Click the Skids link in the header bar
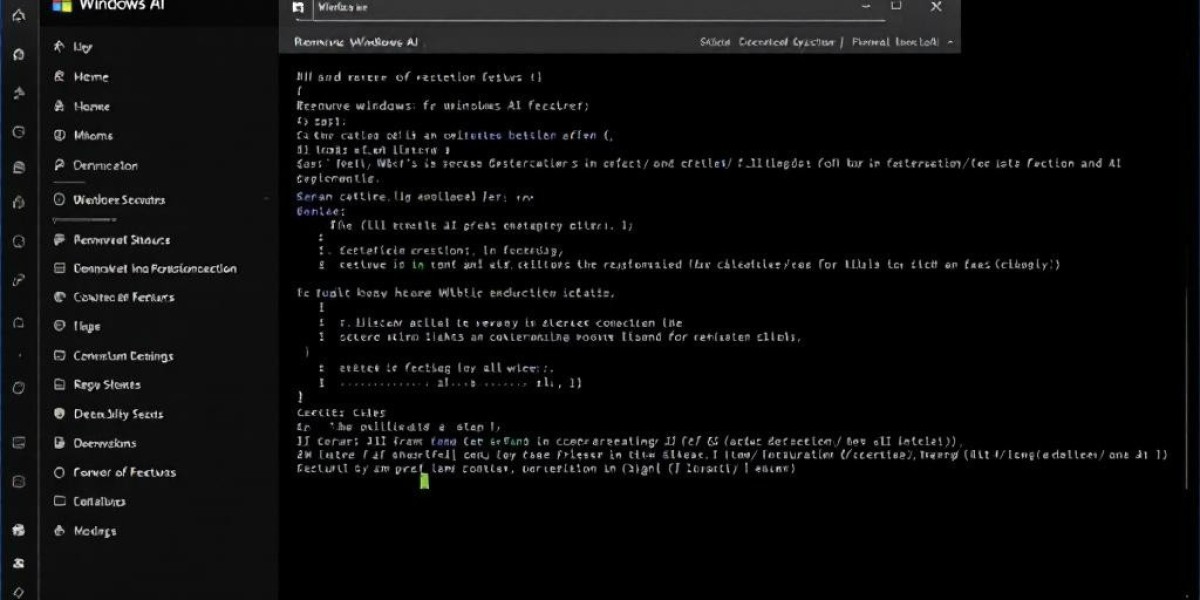Viewport: 1200px width, 600px height. [x=714, y=43]
